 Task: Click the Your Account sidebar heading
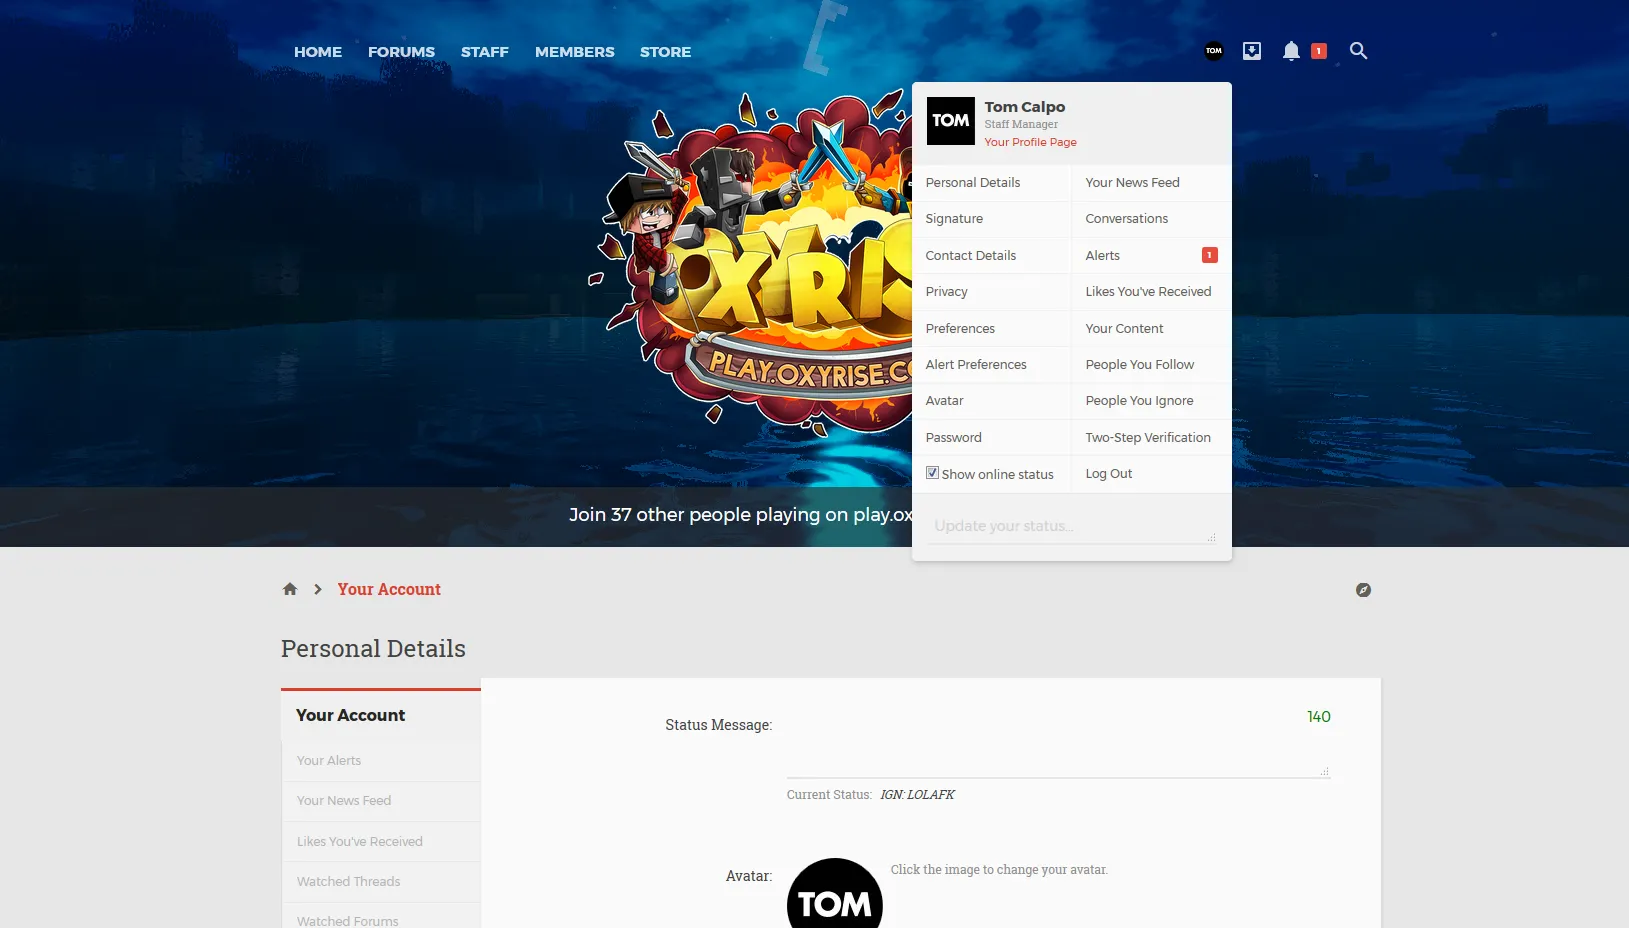pos(350,716)
